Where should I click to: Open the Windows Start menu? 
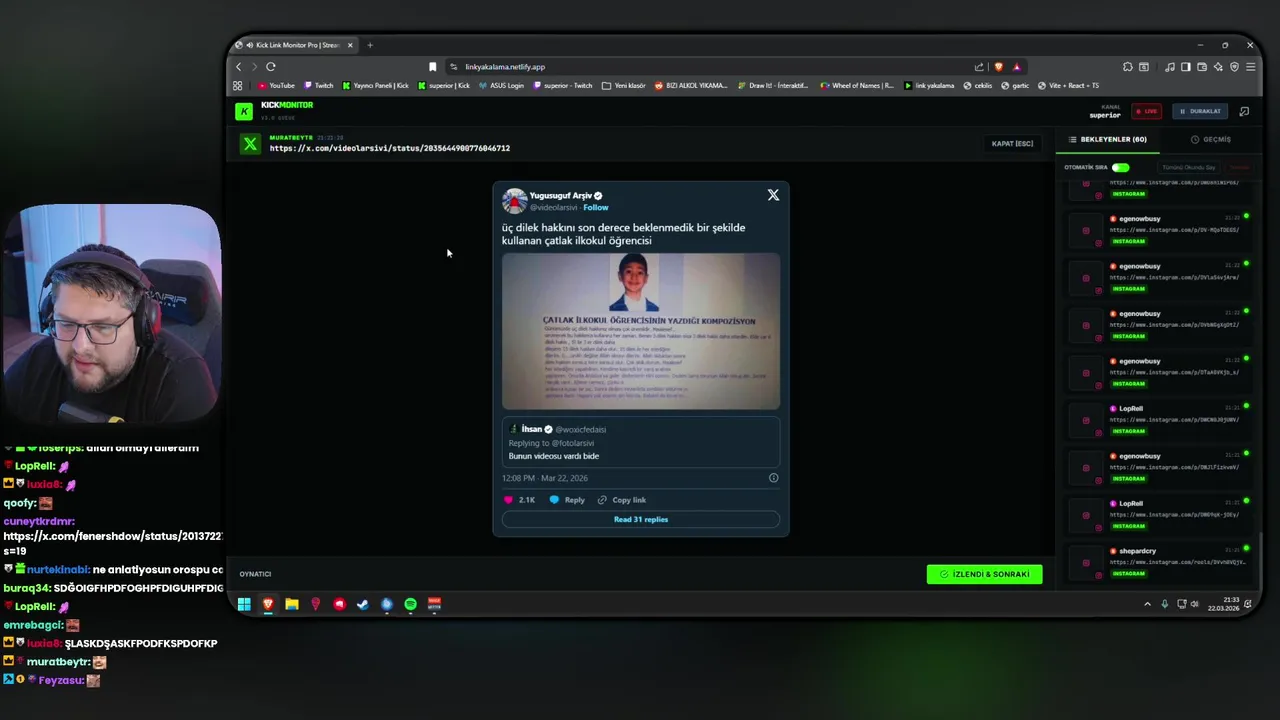click(244, 604)
